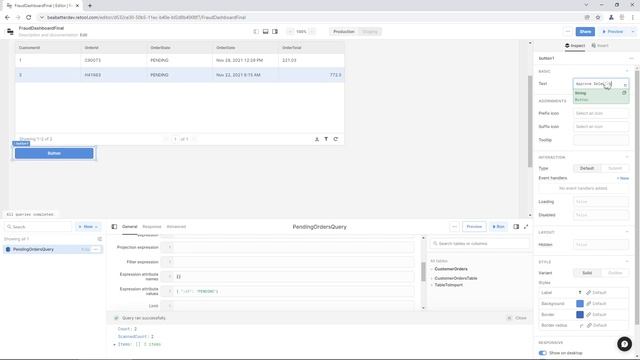640x360 pixels.
Task: Click the Border radius default link icon
Action: [589, 325]
